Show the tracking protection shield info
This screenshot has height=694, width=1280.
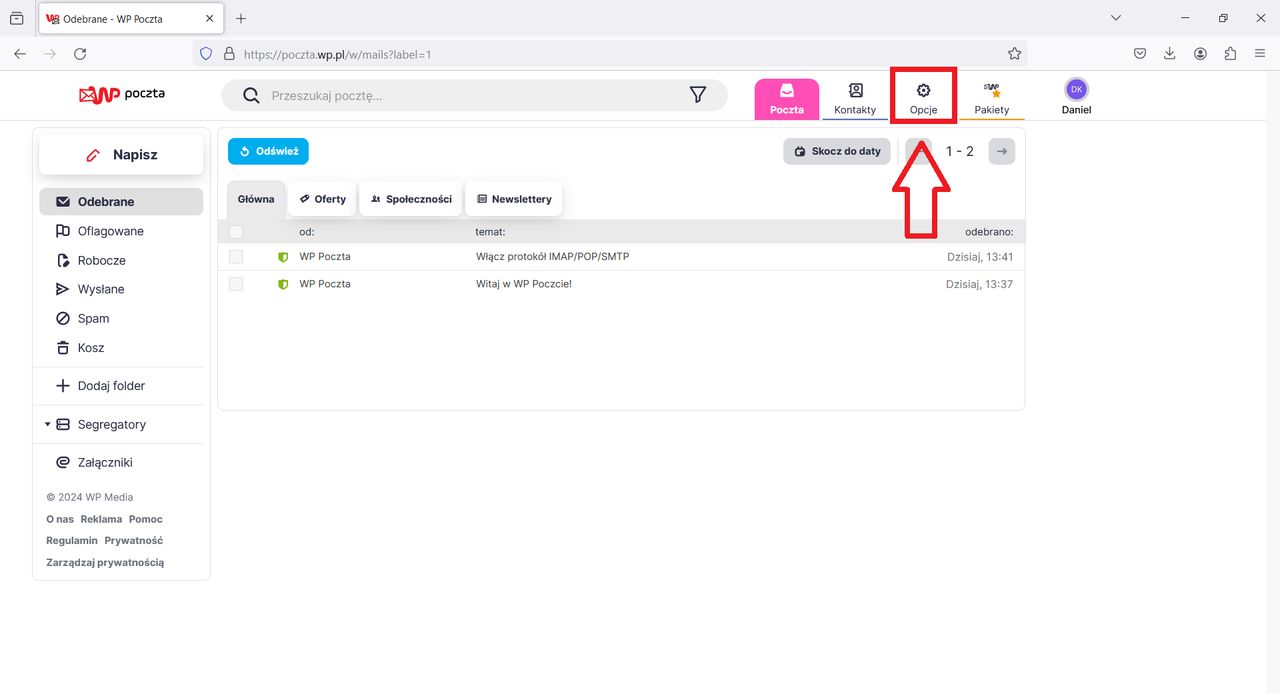(x=206, y=54)
